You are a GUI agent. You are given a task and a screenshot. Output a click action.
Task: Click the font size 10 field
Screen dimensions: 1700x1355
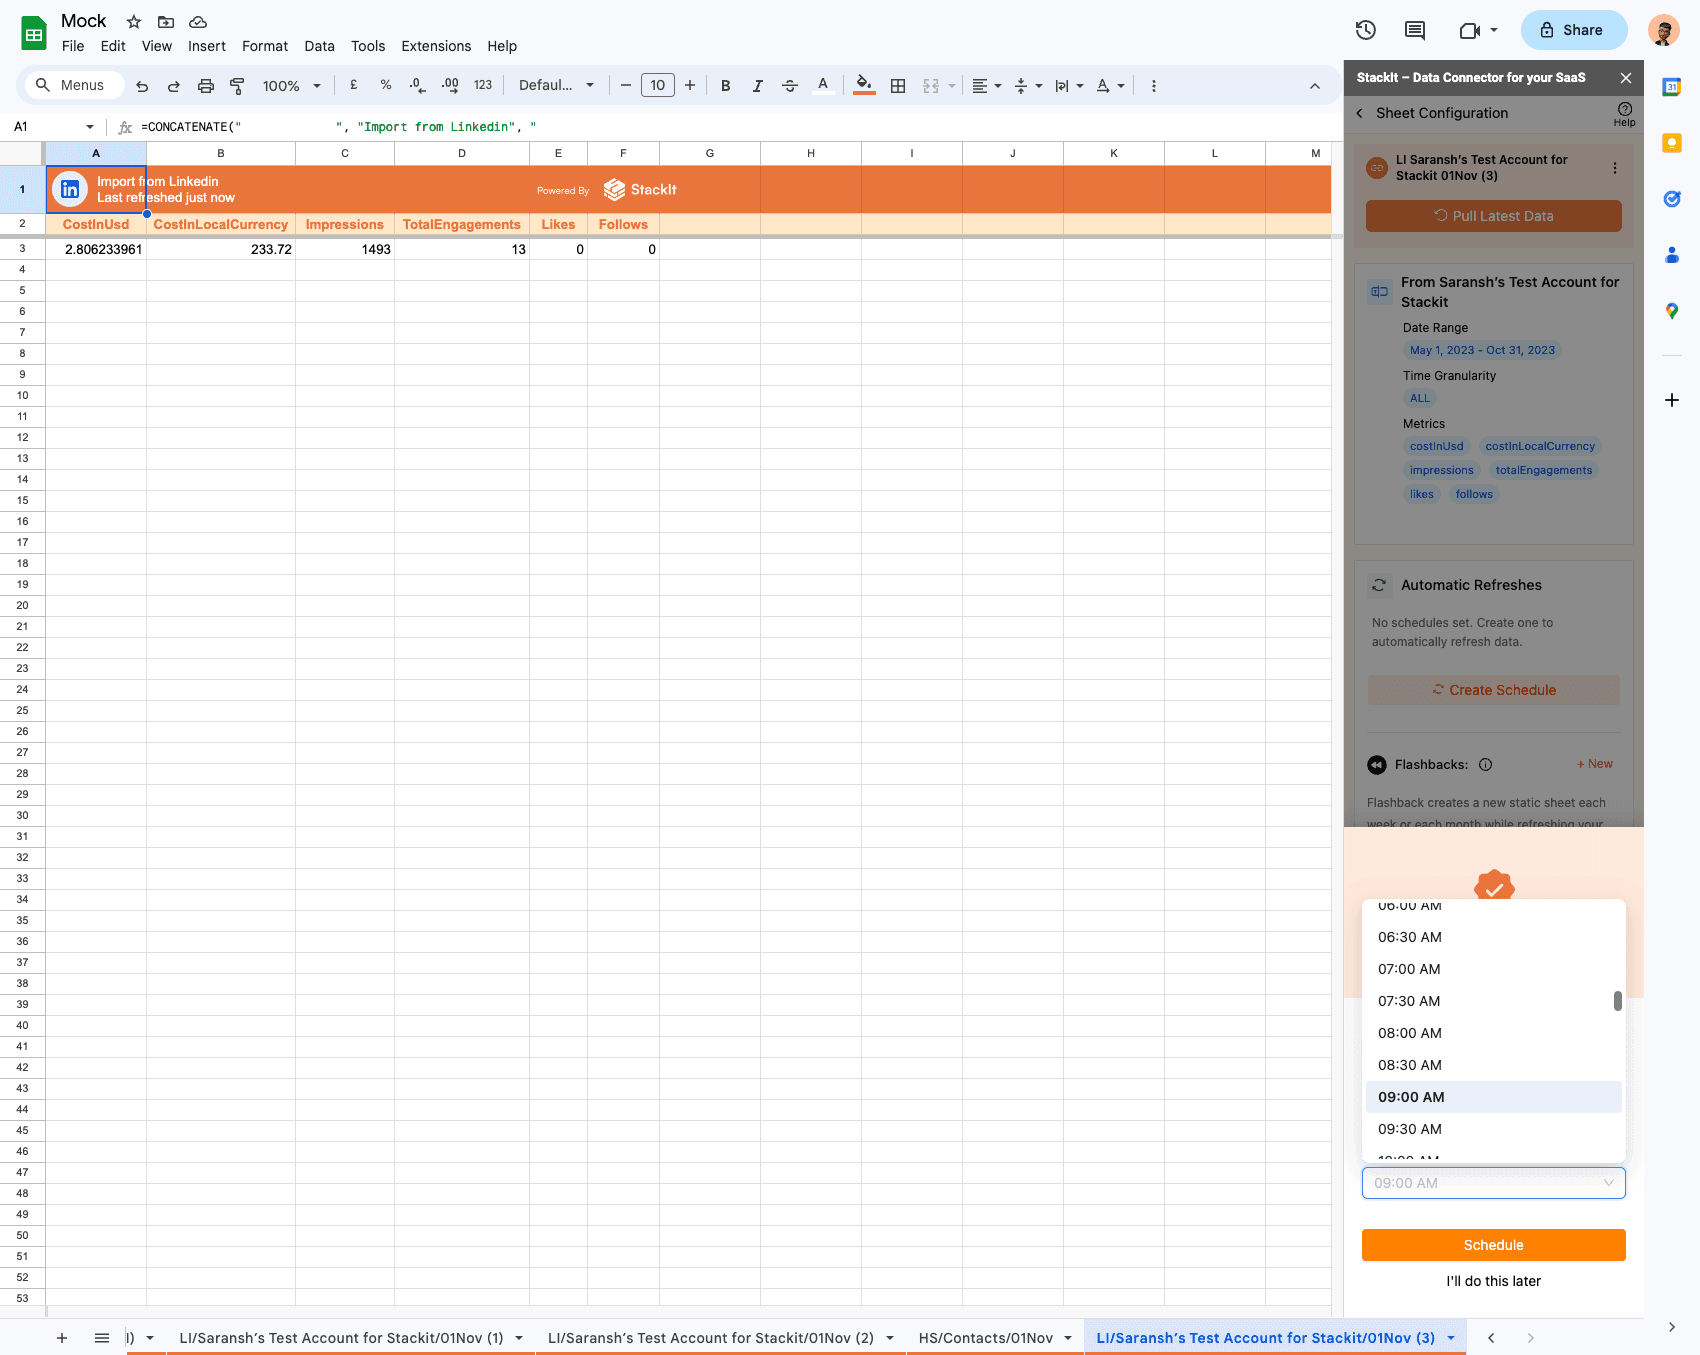[658, 86]
